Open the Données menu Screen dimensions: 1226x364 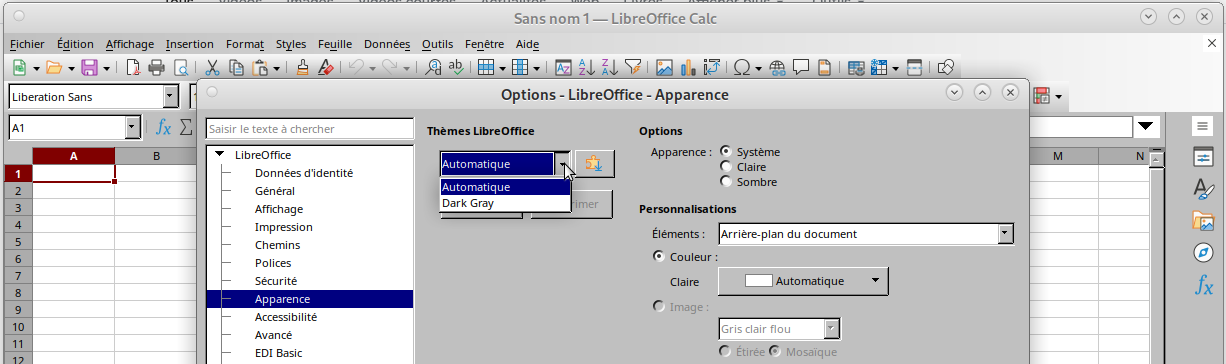[x=387, y=44]
